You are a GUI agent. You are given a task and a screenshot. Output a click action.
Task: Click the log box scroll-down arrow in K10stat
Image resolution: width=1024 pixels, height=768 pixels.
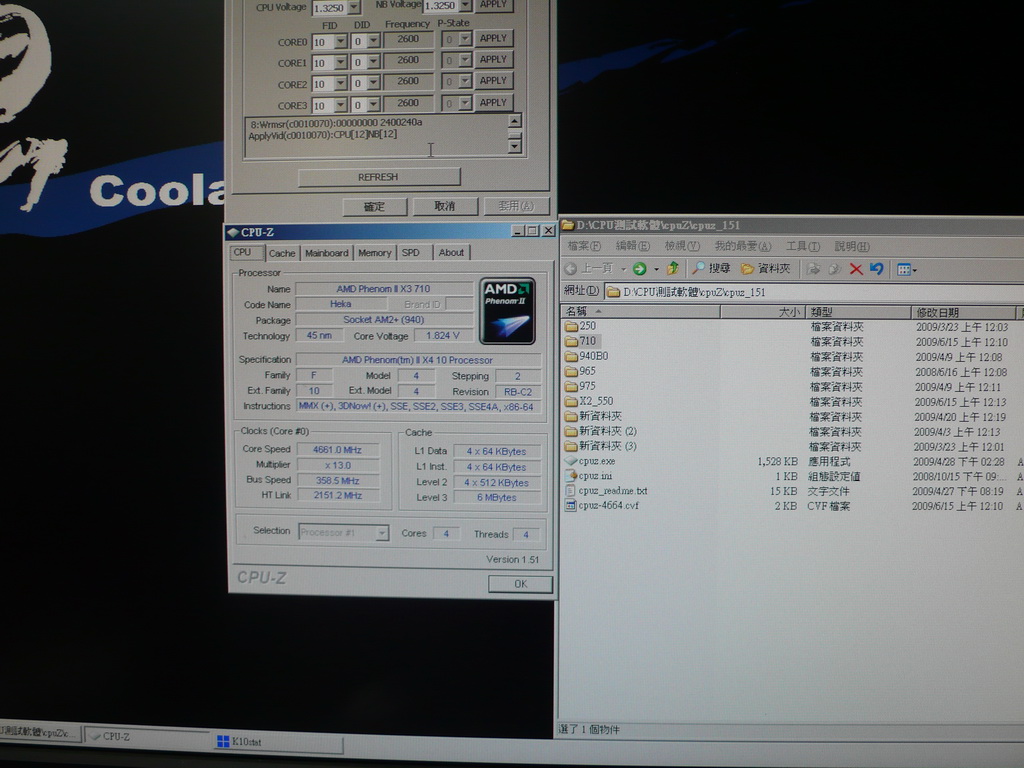tap(515, 147)
